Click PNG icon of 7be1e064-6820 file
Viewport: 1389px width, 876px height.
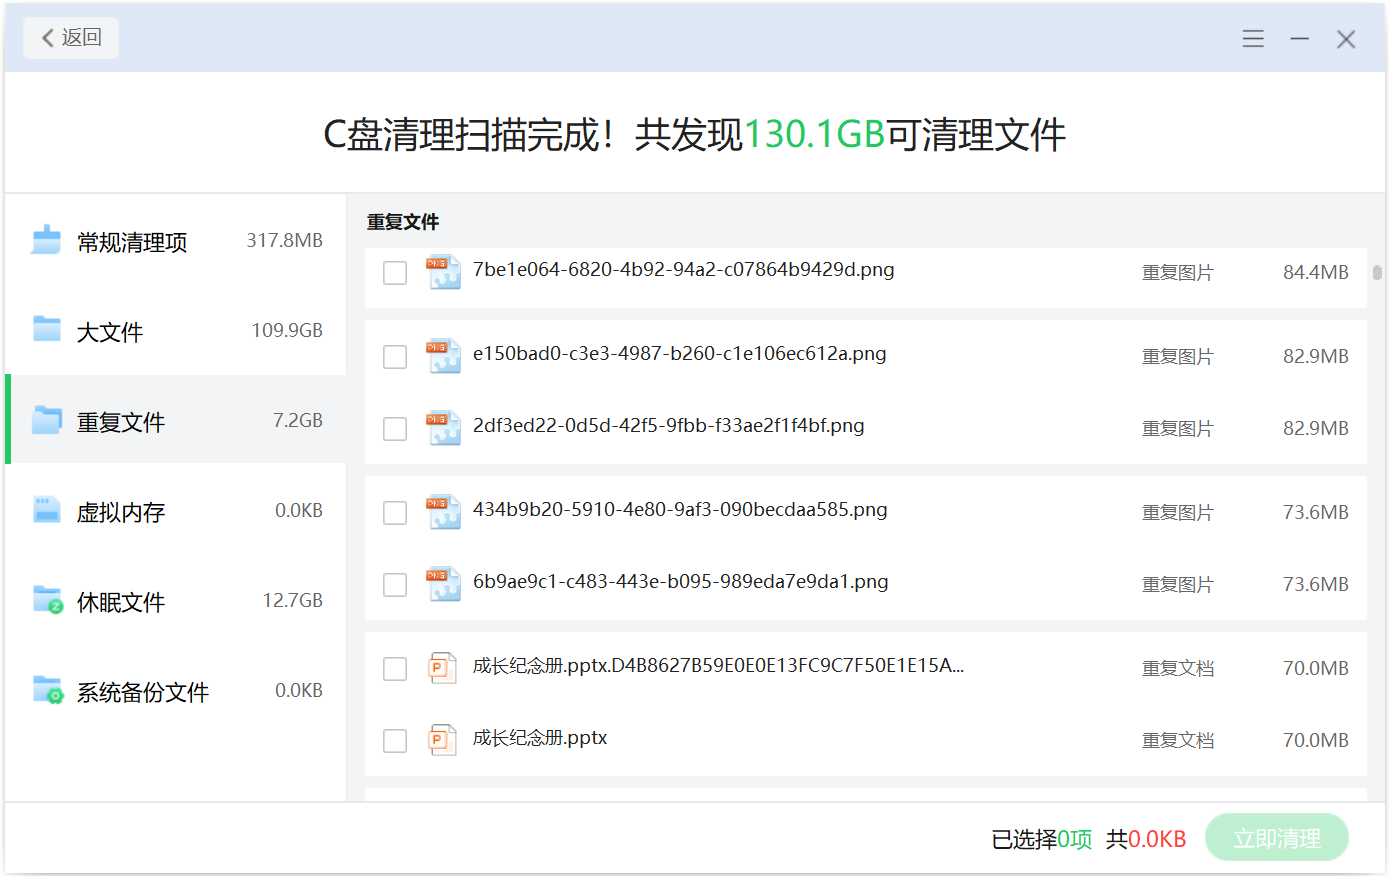pyautogui.click(x=443, y=272)
